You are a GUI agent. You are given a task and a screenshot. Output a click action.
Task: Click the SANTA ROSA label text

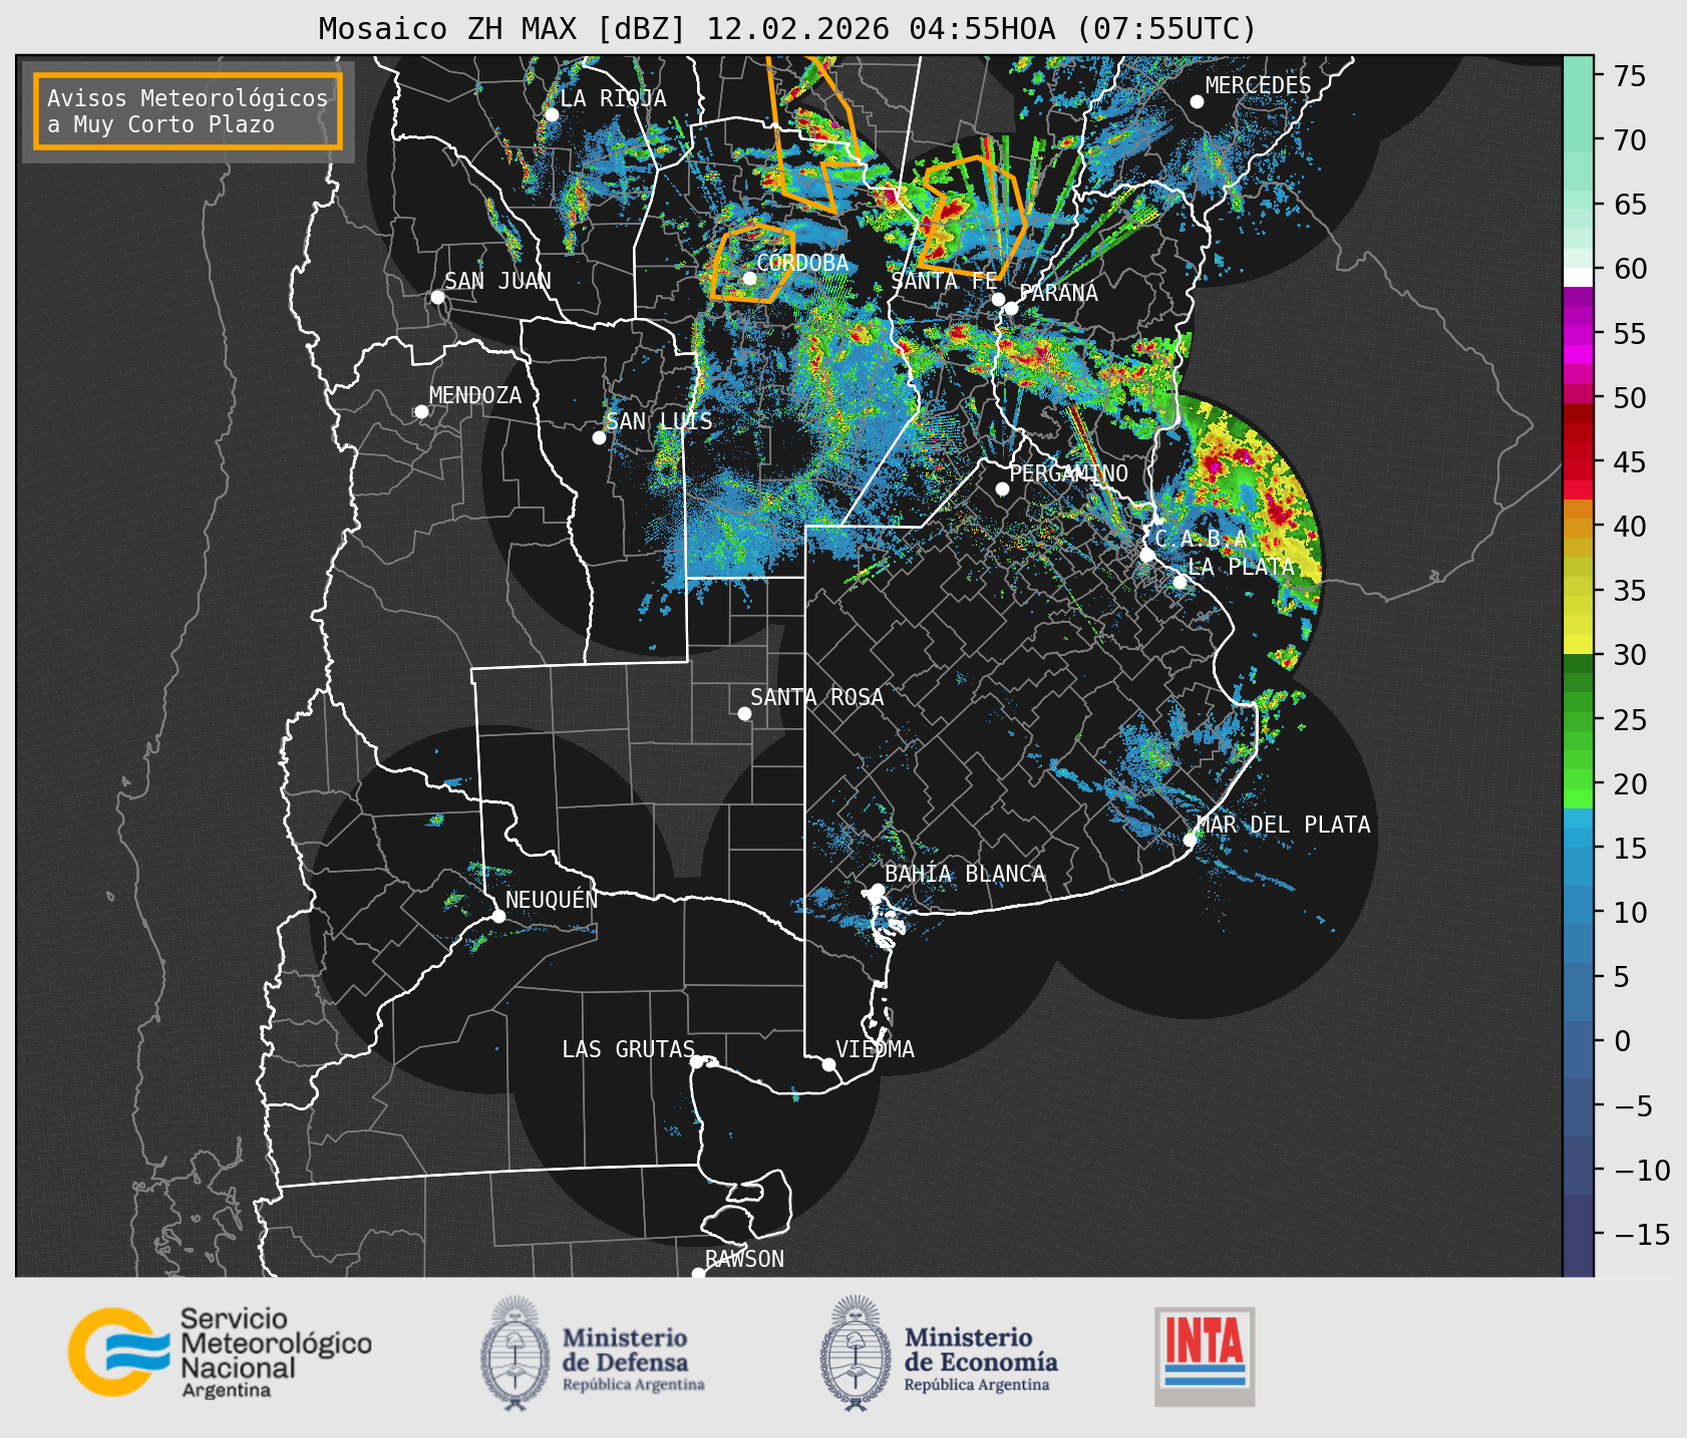point(817,697)
